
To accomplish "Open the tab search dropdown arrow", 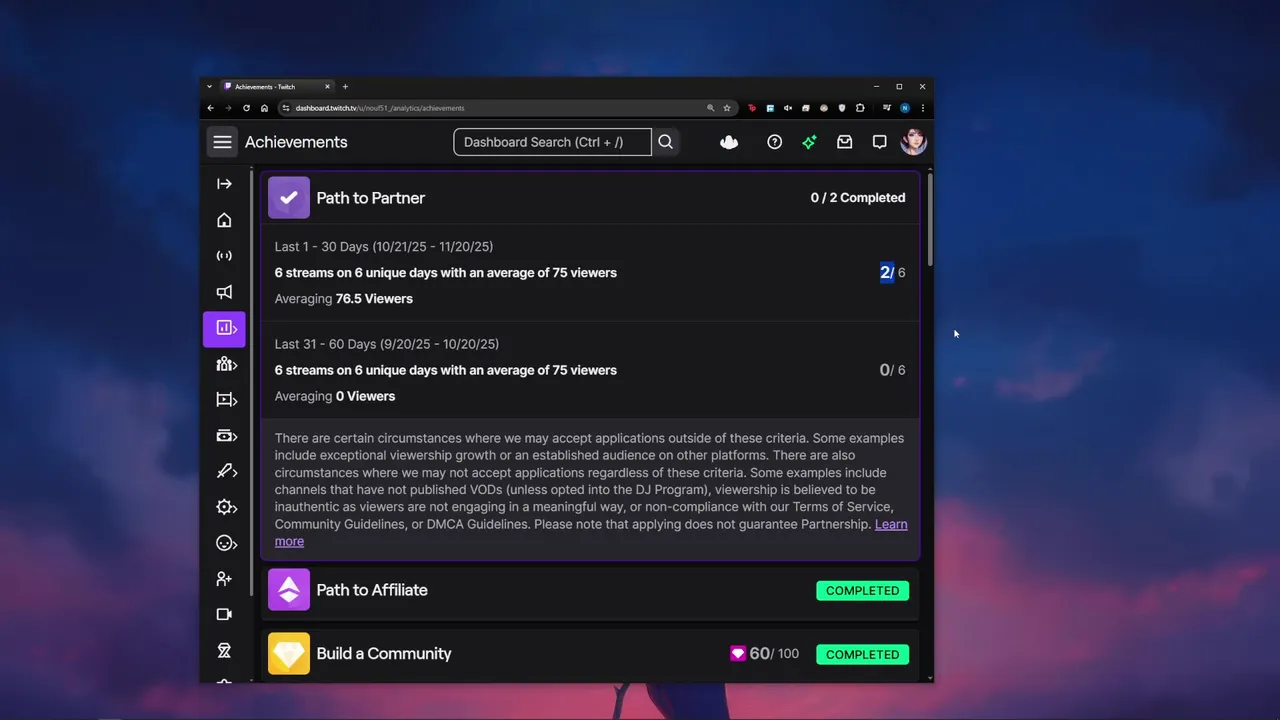I will [x=210, y=87].
